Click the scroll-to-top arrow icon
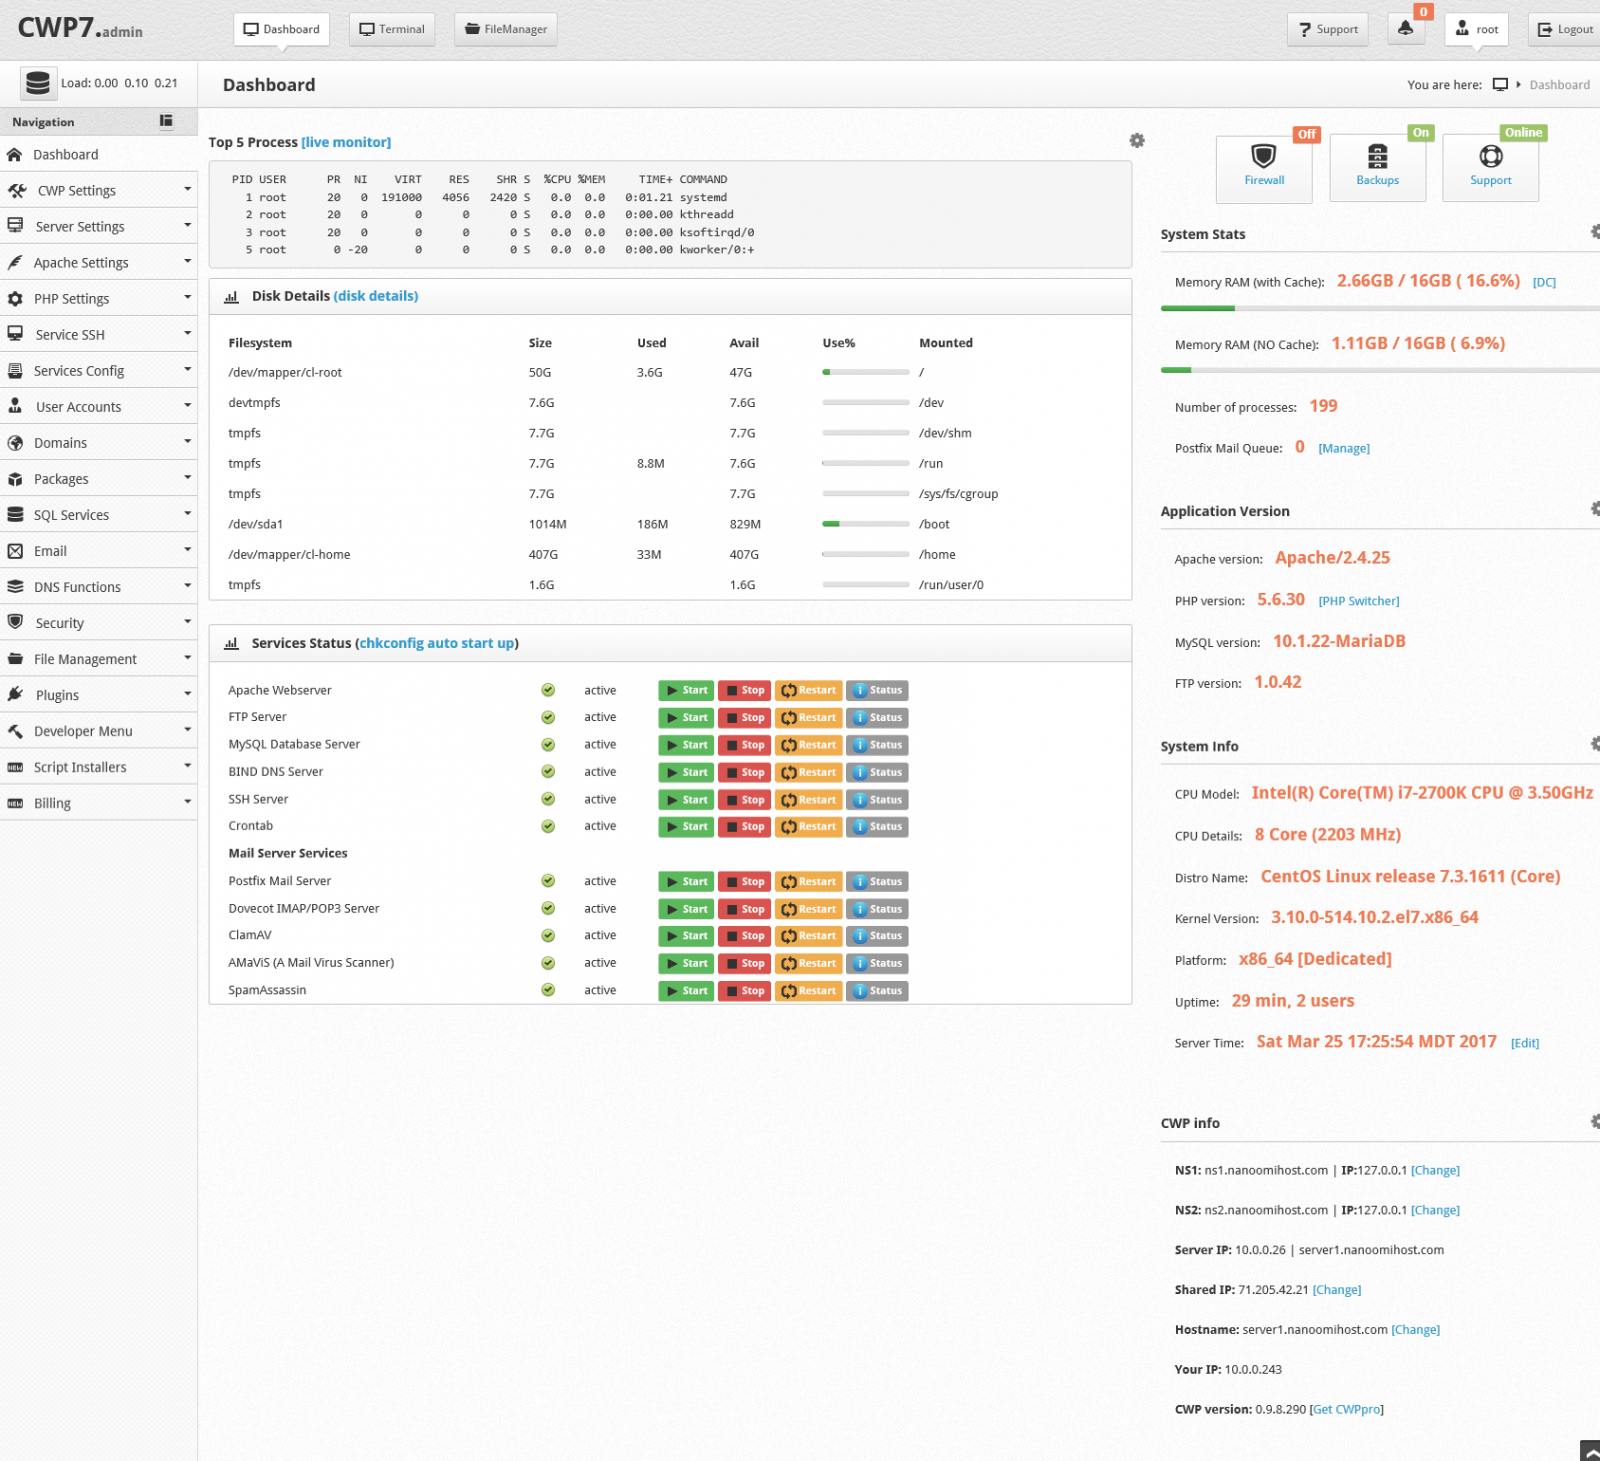 (x=1589, y=1451)
